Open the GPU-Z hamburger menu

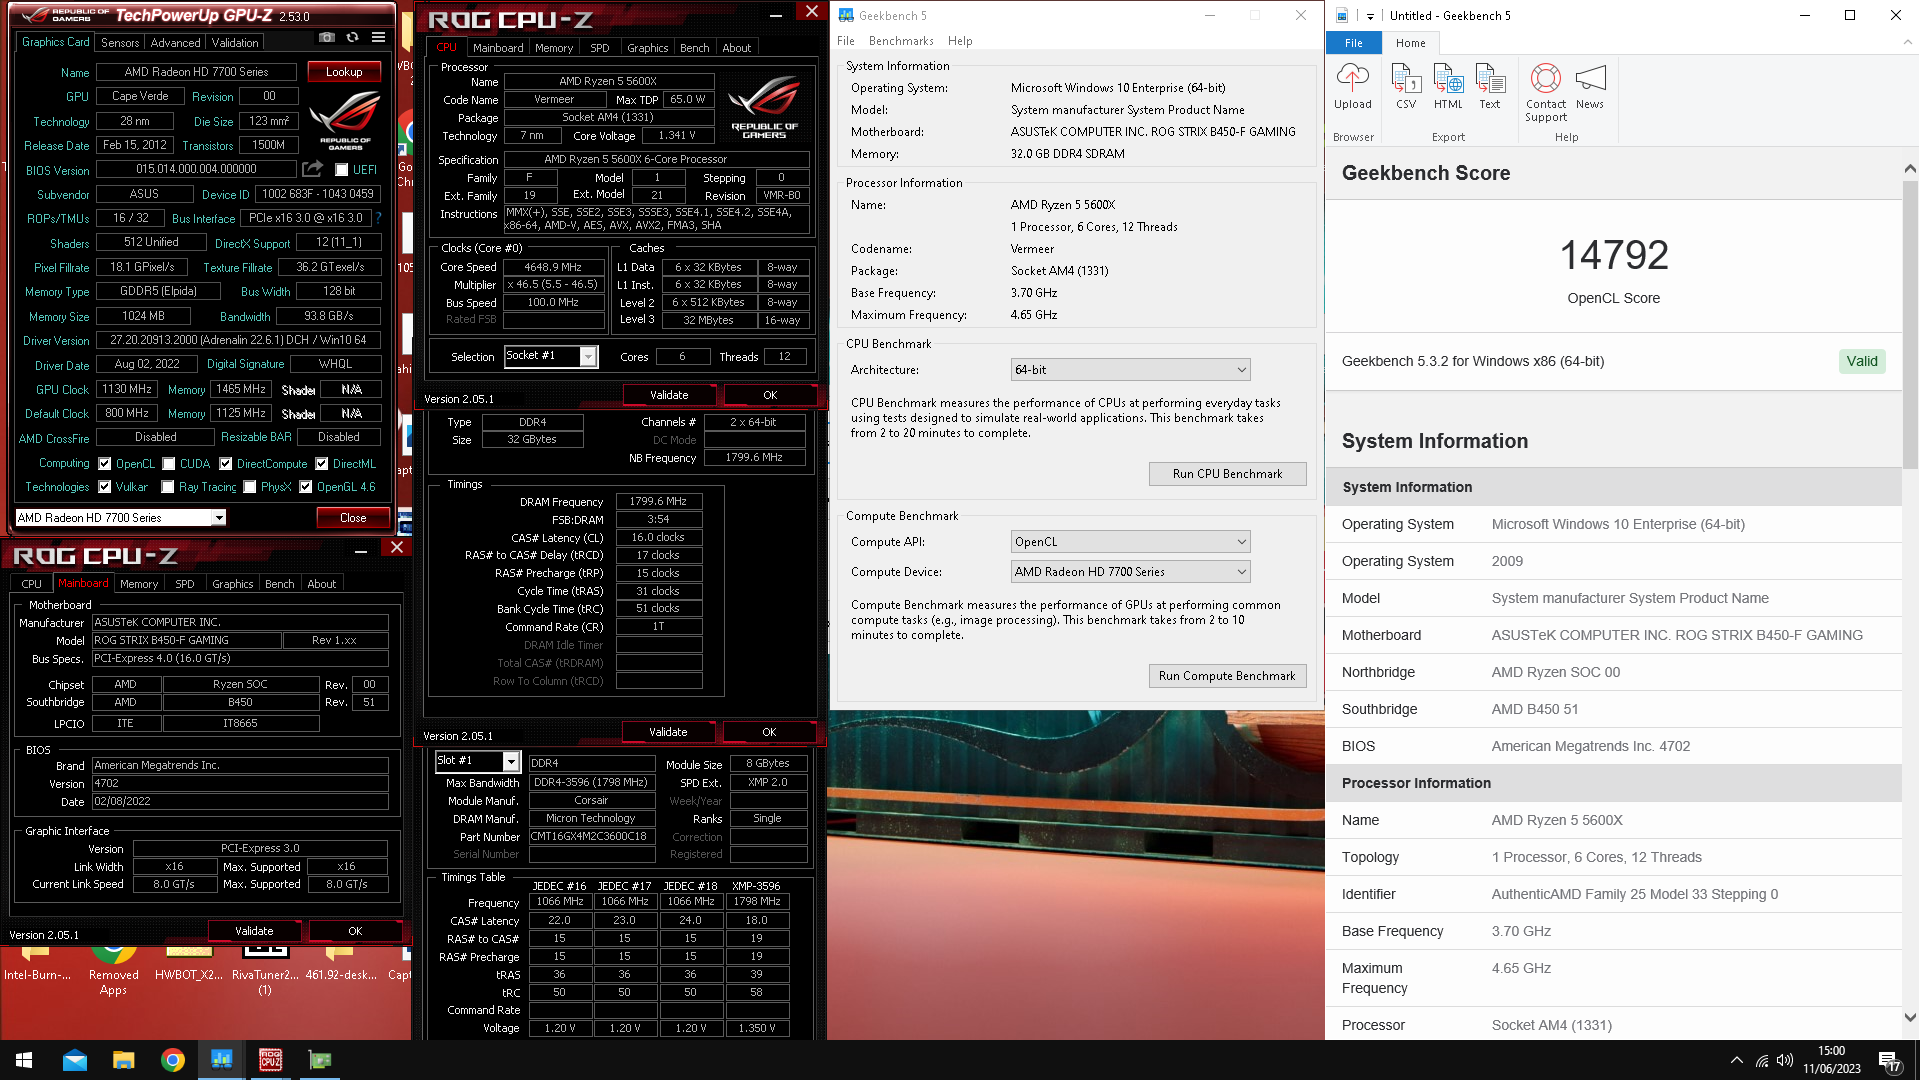378,38
